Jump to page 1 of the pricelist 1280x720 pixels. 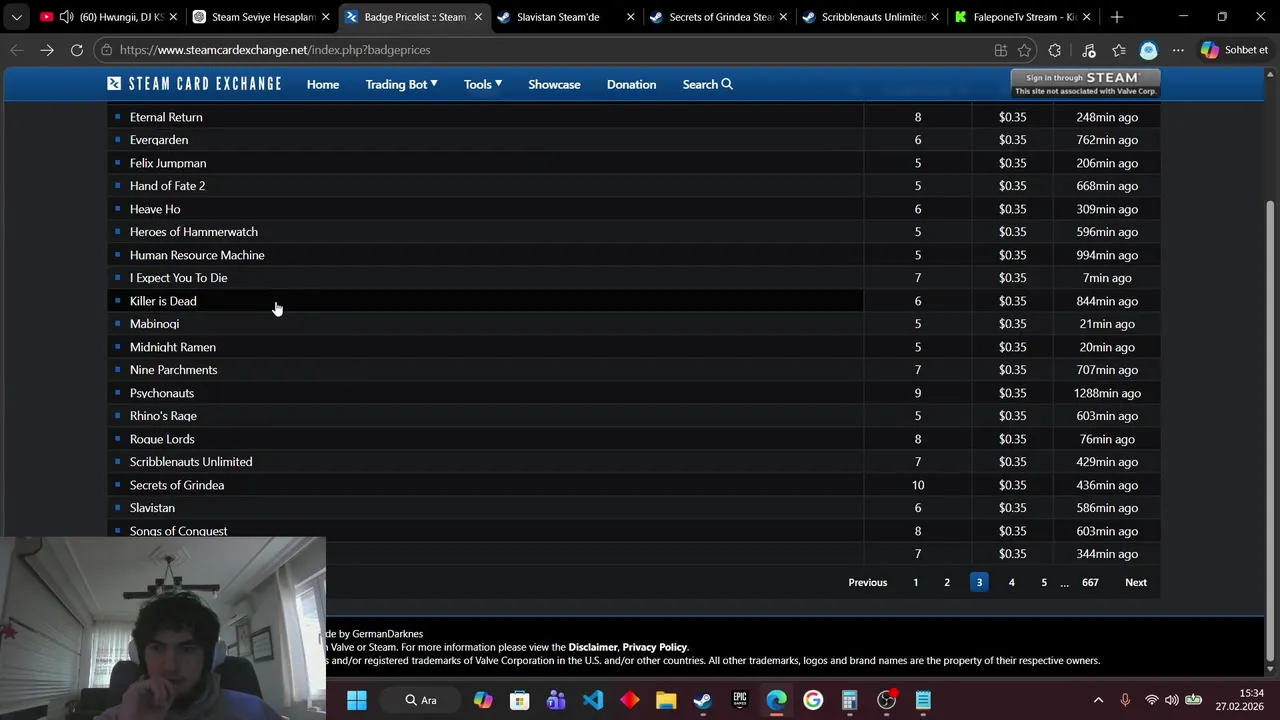tap(915, 582)
